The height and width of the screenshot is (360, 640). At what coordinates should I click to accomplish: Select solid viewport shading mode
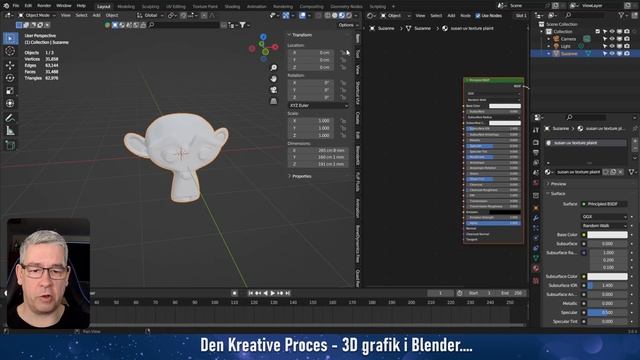coord(335,16)
